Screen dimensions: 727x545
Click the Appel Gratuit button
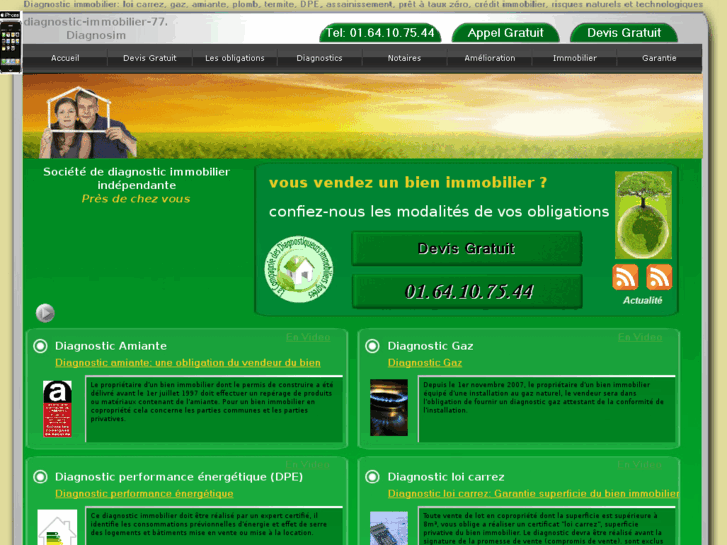click(505, 33)
